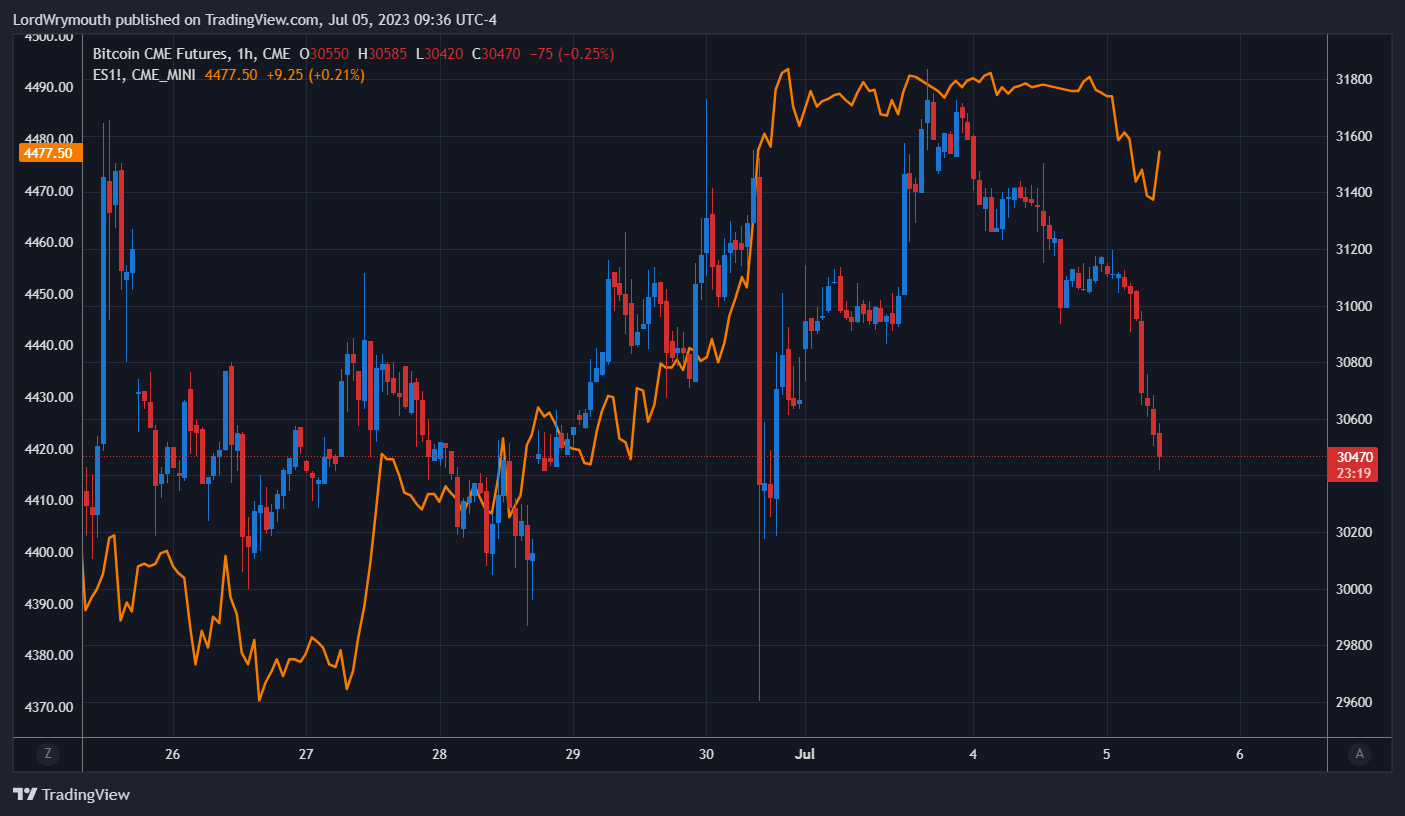Click the 31800 label on right price scale
The width and height of the screenshot is (1405, 816).
(x=1353, y=79)
